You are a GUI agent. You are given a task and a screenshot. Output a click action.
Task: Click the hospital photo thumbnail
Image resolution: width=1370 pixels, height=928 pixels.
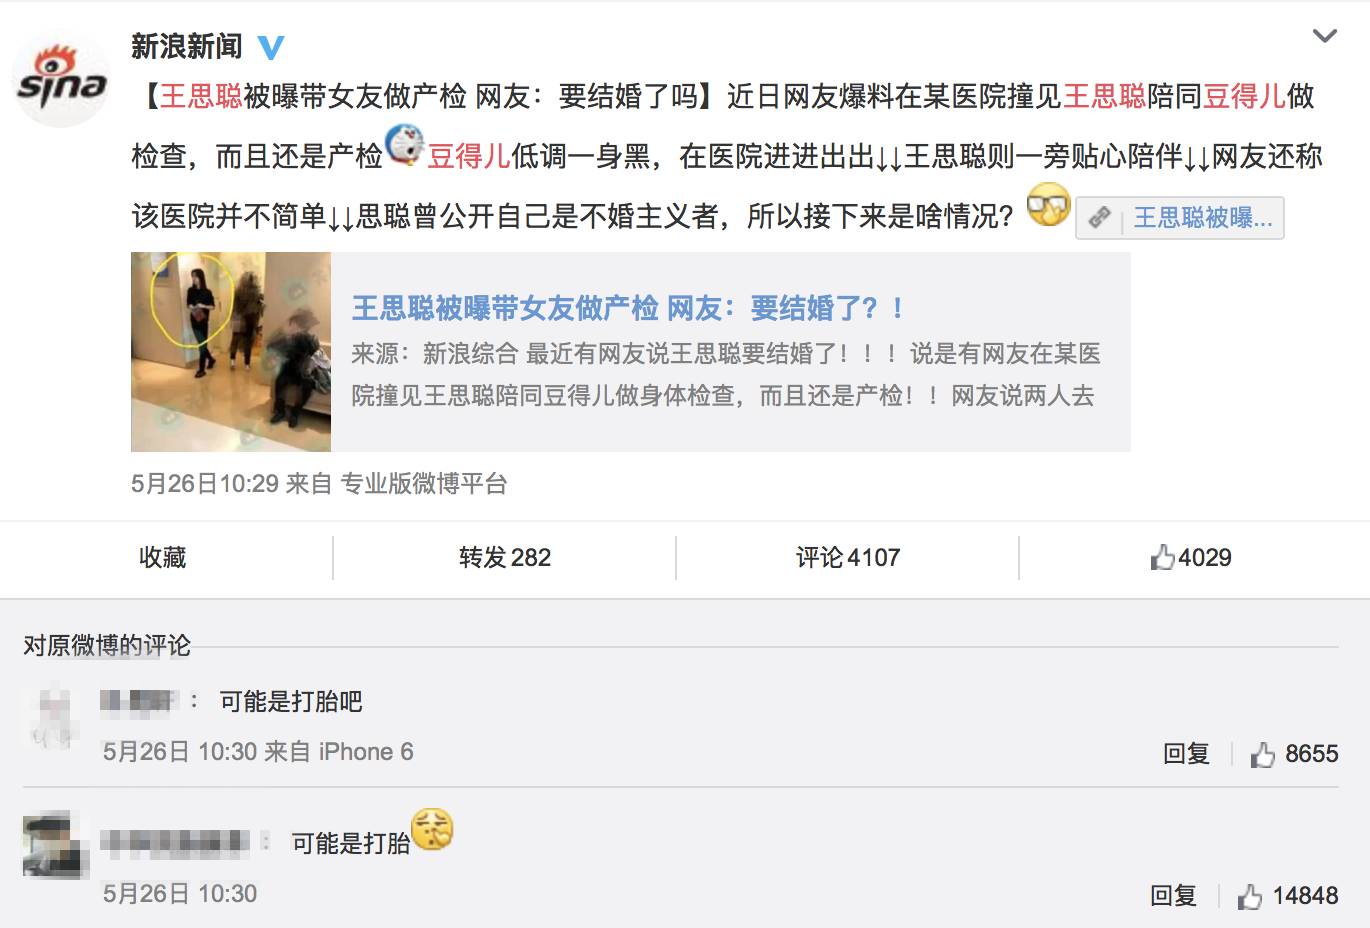(231, 352)
